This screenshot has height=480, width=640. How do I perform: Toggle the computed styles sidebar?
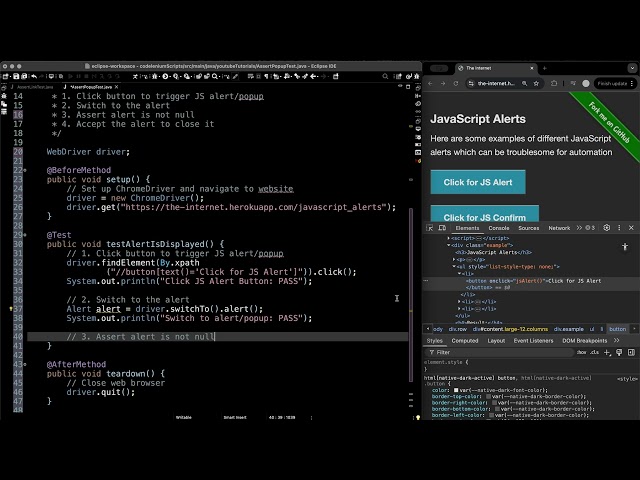(x=631, y=352)
